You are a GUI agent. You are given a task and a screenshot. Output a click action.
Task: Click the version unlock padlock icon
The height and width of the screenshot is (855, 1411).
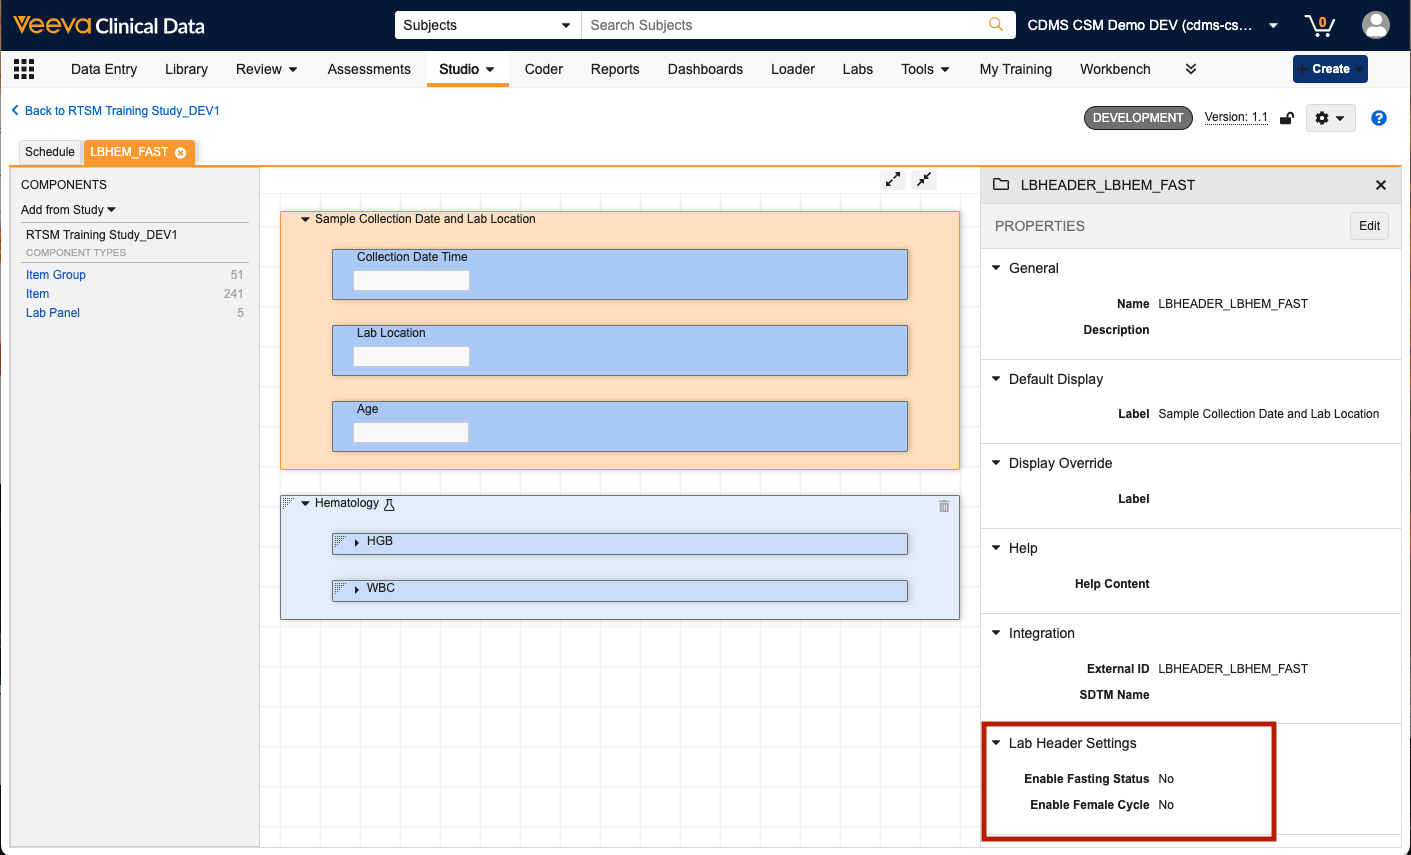[1287, 118]
